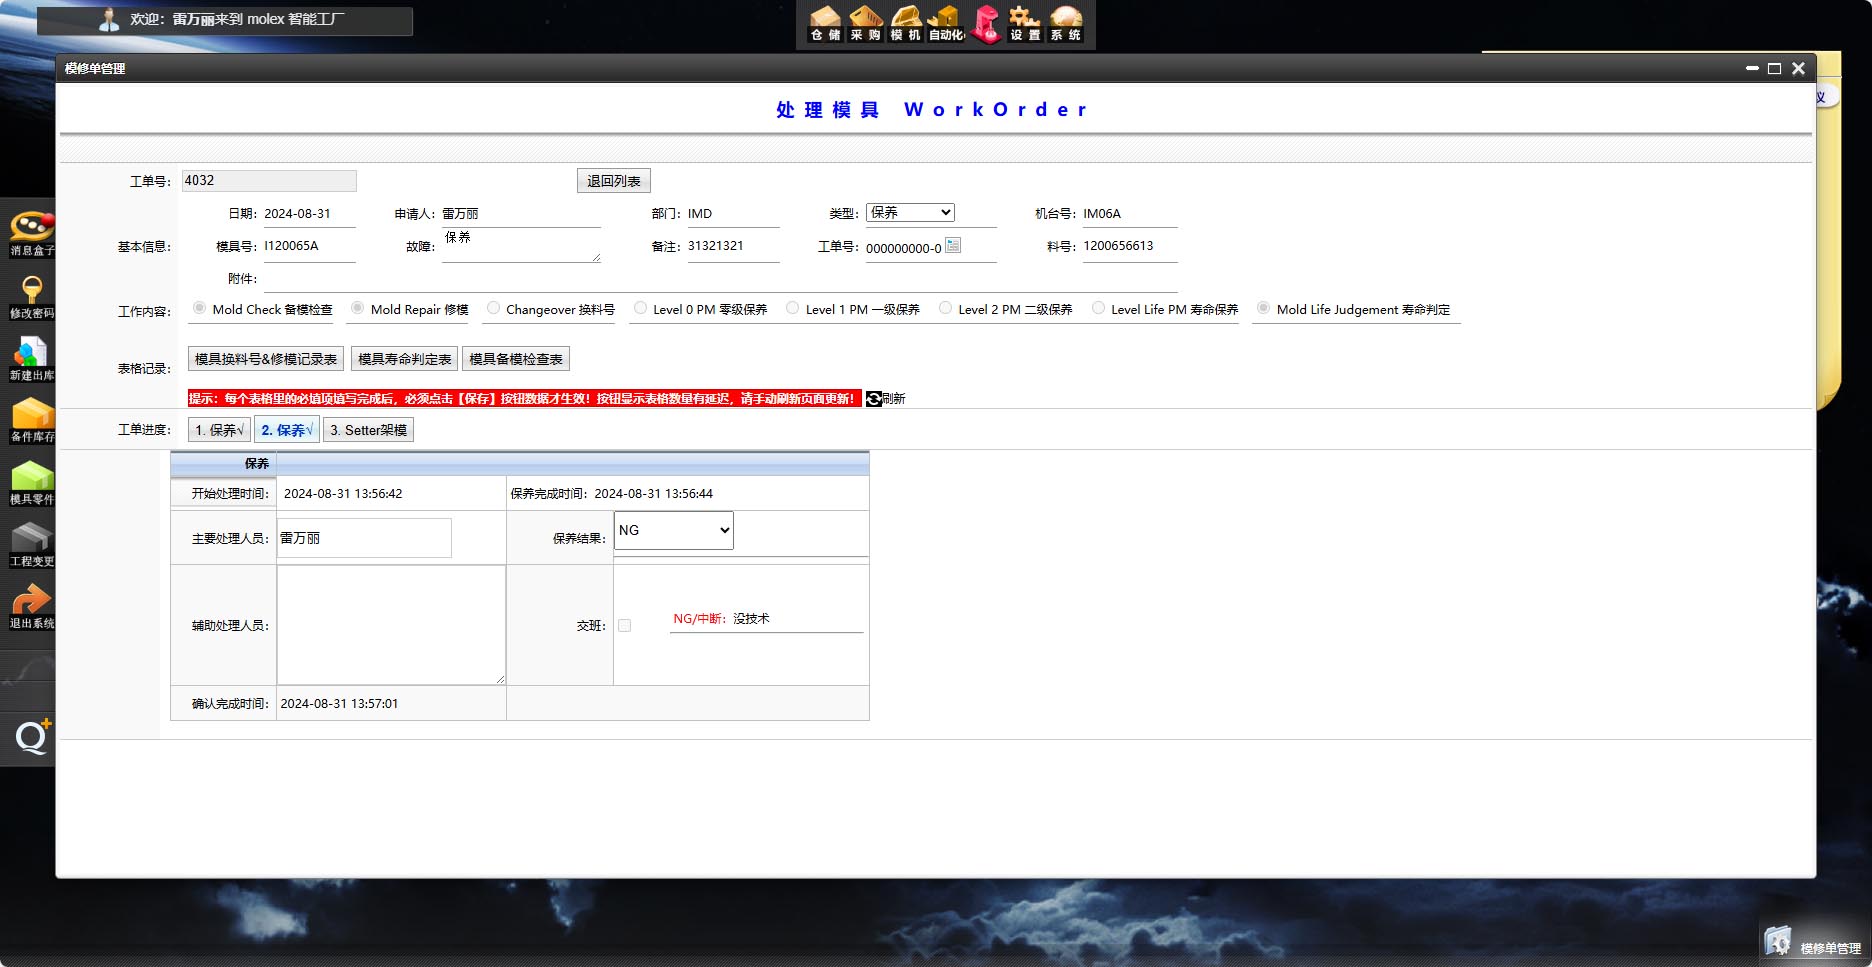Click the 修改密码 key icon
Screen dimensions: 1872x967
[31, 293]
